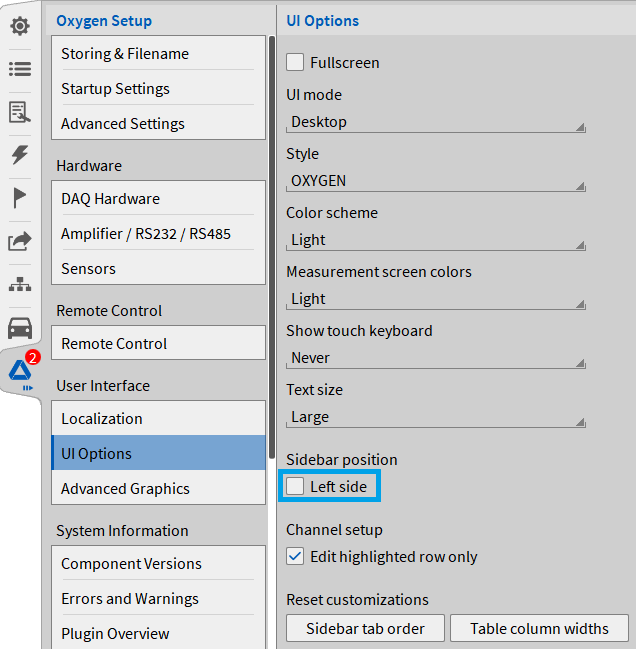Open the UI mode dropdown showing Desktop
The width and height of the screenshot is (636, 649).
click(x=435, y=122)
